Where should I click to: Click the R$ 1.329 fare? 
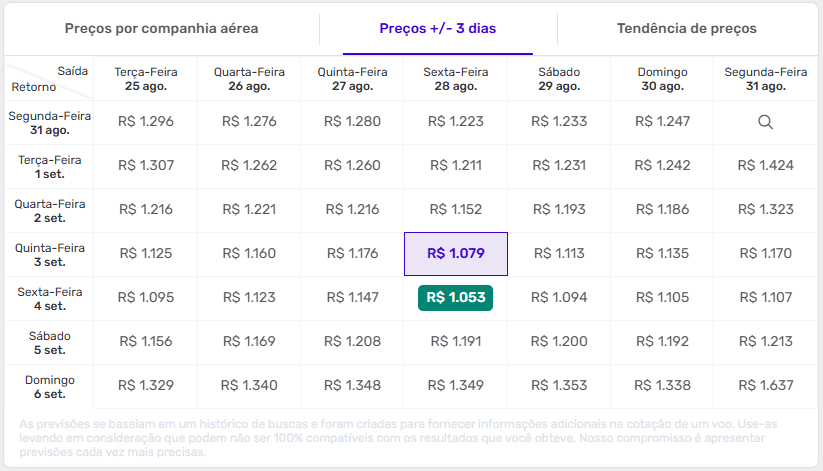(146, 385)
